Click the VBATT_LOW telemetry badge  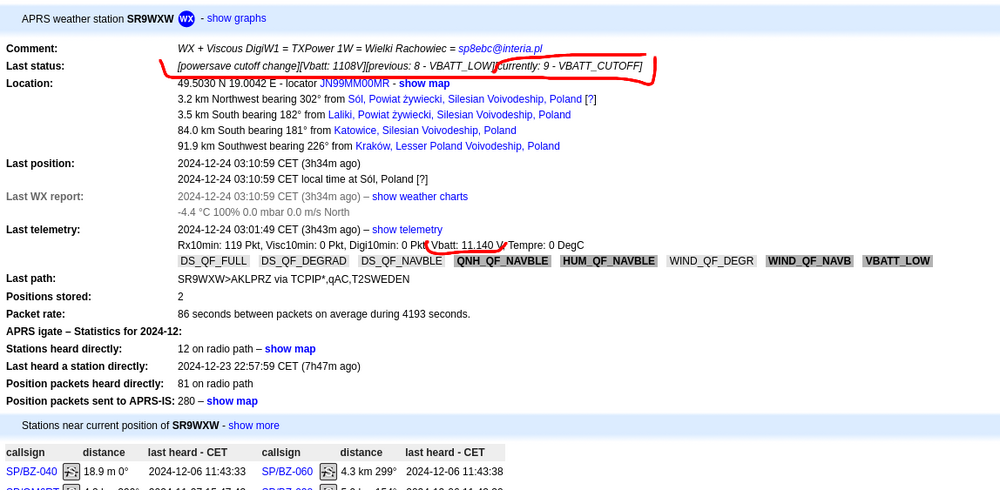[x=897, y=261]
